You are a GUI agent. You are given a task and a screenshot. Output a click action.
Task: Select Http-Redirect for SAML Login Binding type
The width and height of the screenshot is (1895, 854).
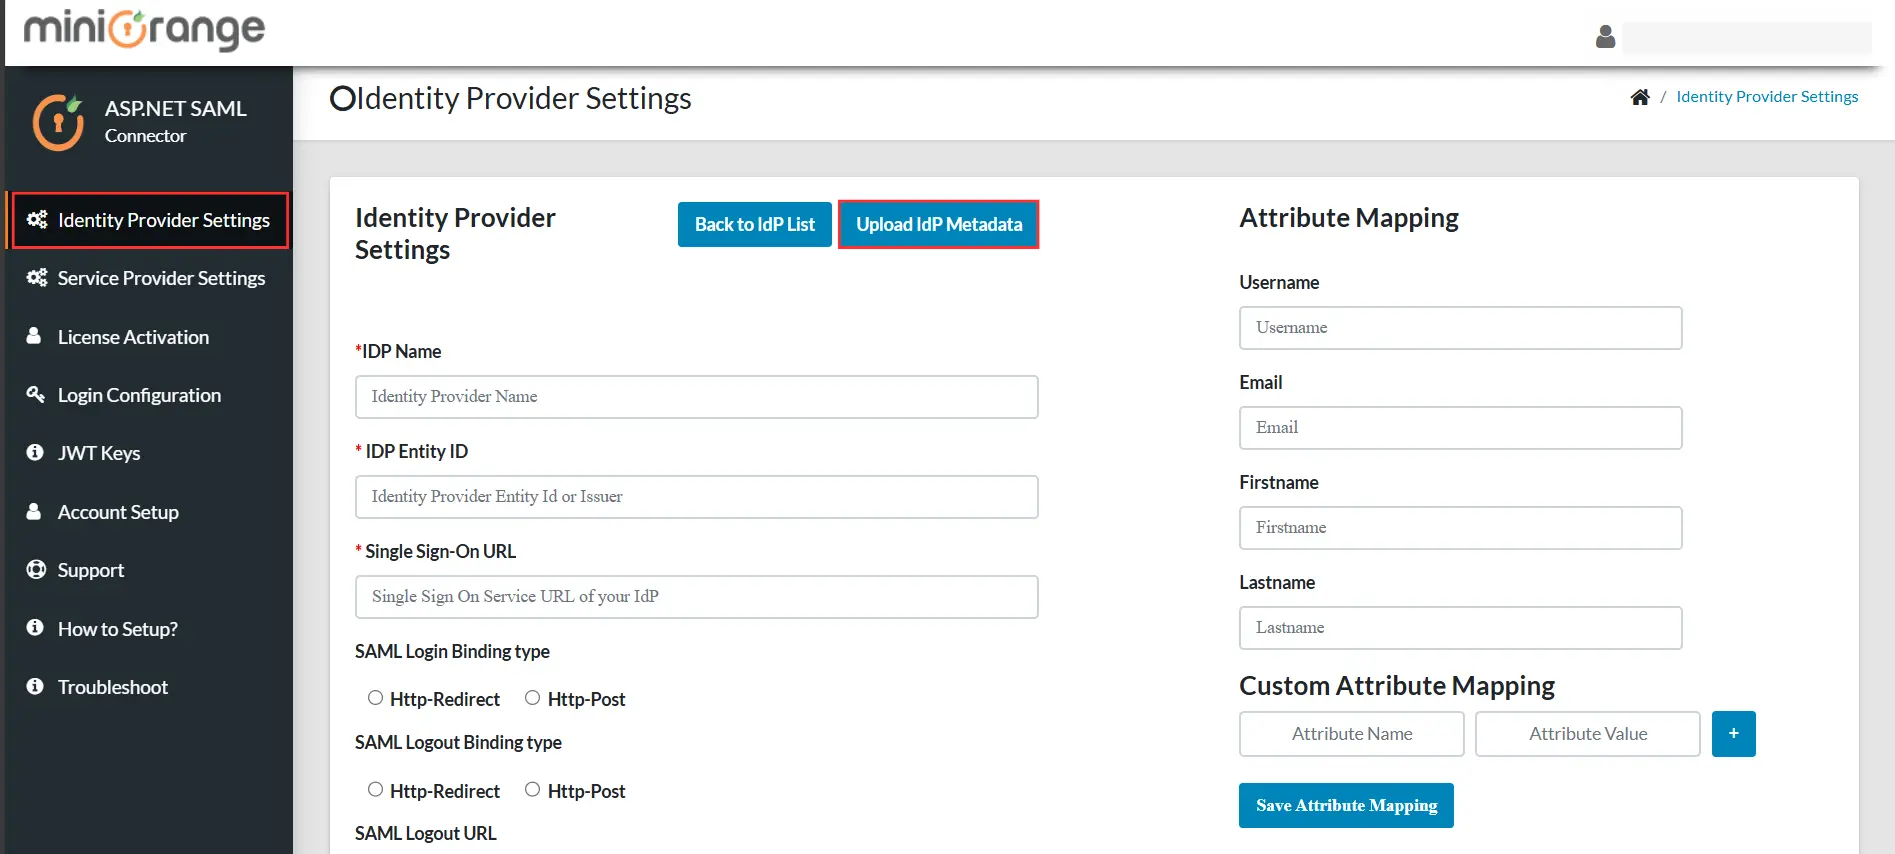pos(375,698)
